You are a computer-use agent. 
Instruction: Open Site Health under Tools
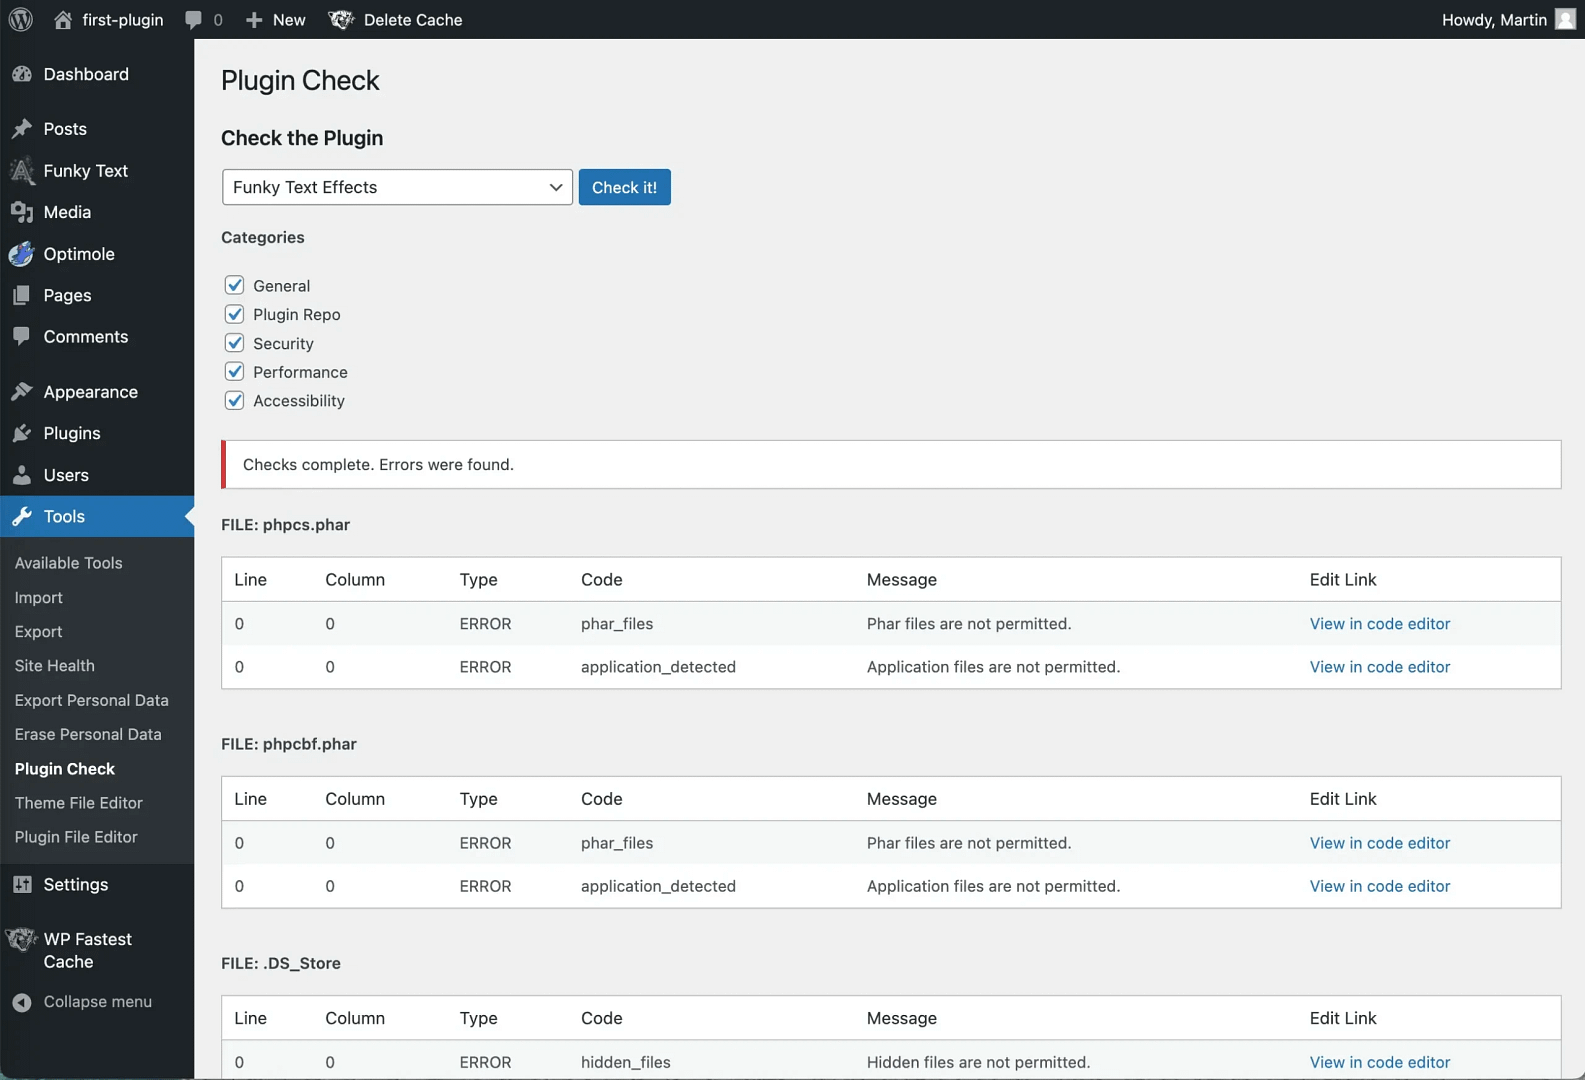click(x=55, y=666)
